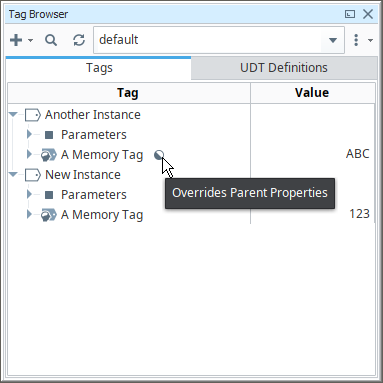This screenshot has height=383, width=383.
Task: Open the search tags magnifier icon
Action: coord(51,40)
